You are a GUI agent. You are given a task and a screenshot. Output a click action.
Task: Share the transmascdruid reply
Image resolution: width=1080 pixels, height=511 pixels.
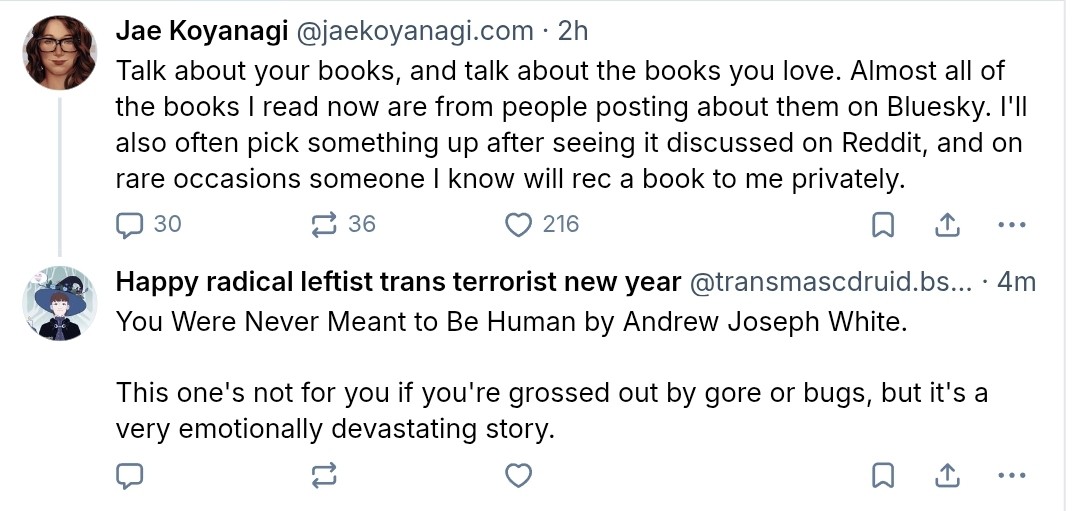[947, 475]
